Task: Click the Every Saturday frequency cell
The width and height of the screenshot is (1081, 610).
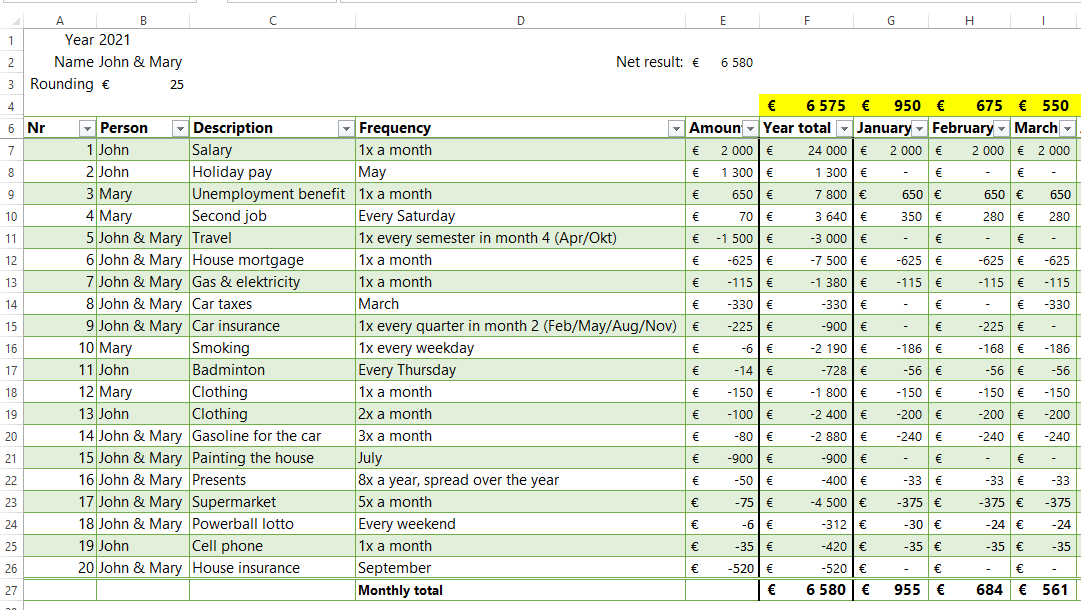Action: (521, 216)
